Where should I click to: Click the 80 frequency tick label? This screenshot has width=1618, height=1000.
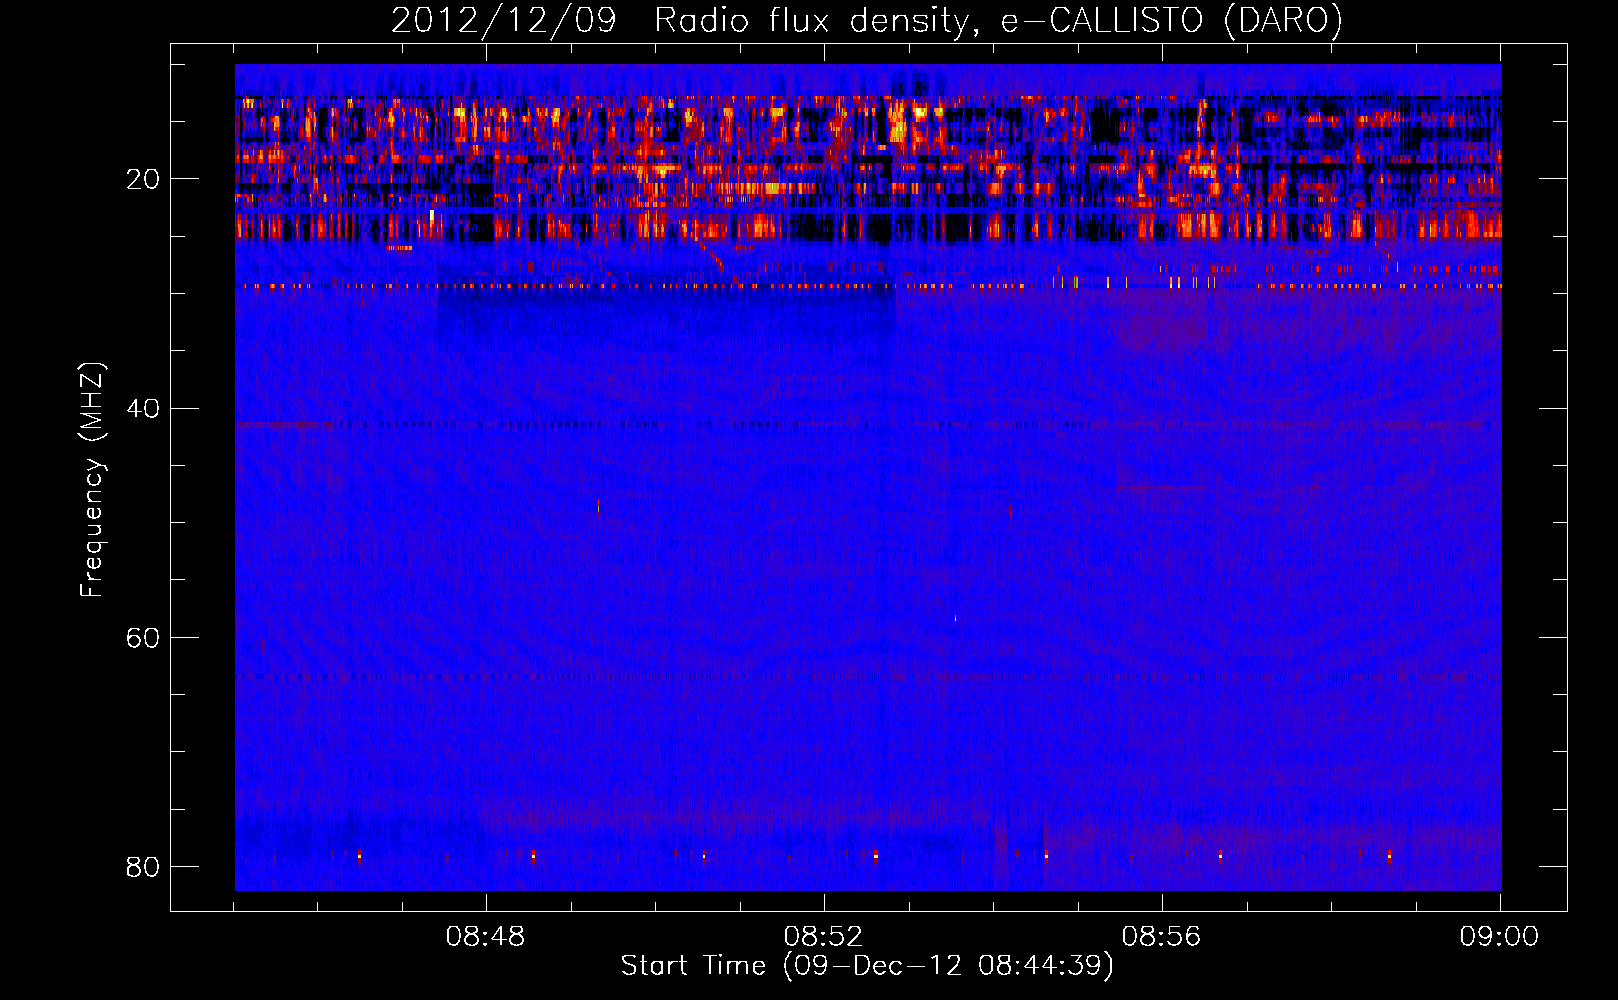(x=143, y=866)
